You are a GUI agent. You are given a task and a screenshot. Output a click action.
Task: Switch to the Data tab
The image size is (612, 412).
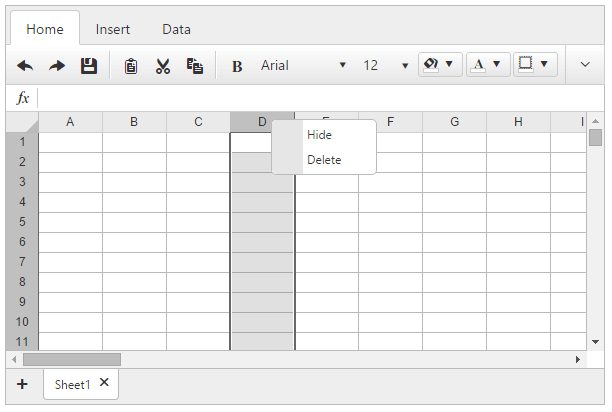point(176,29)
